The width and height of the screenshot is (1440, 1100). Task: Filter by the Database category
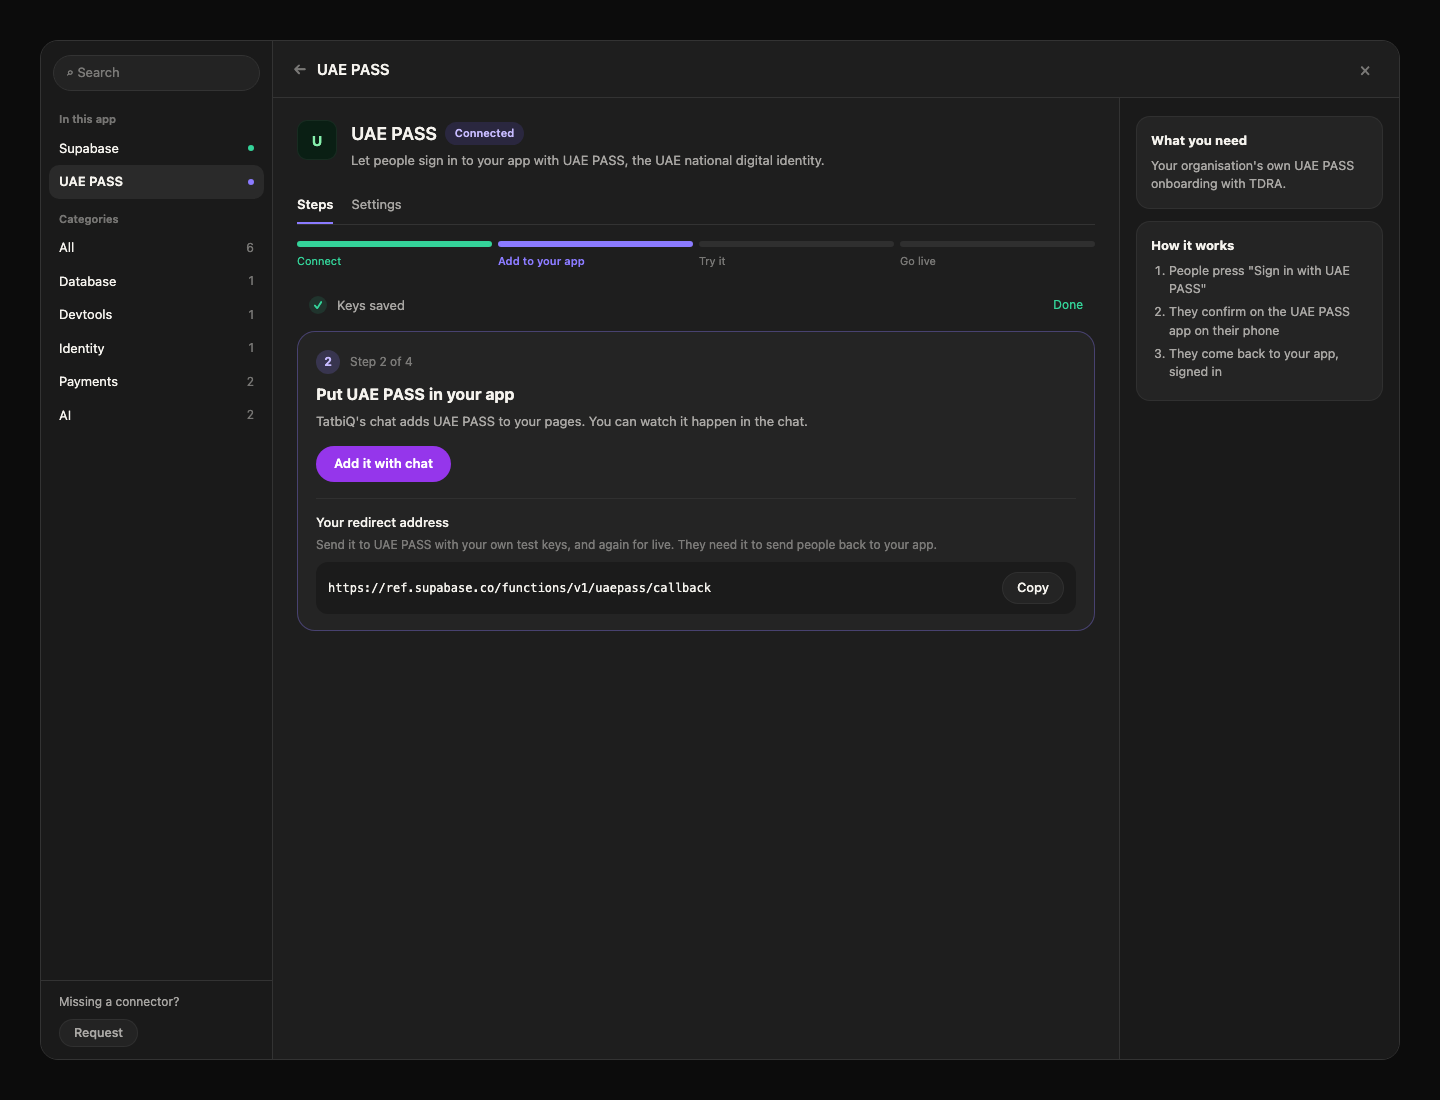click(156, 282)
